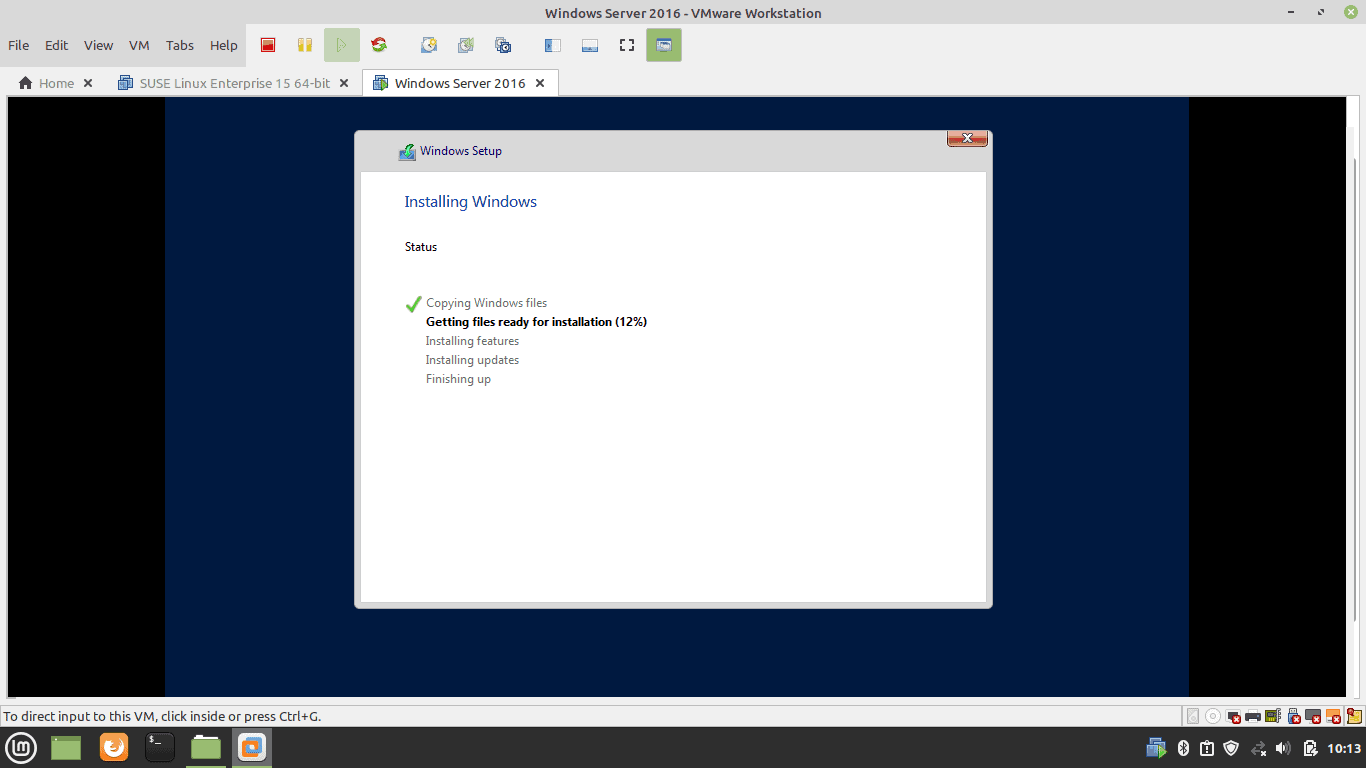Click 'Getting files ready for installation (12%)'
1366x768 pixels.
(536, 322)
